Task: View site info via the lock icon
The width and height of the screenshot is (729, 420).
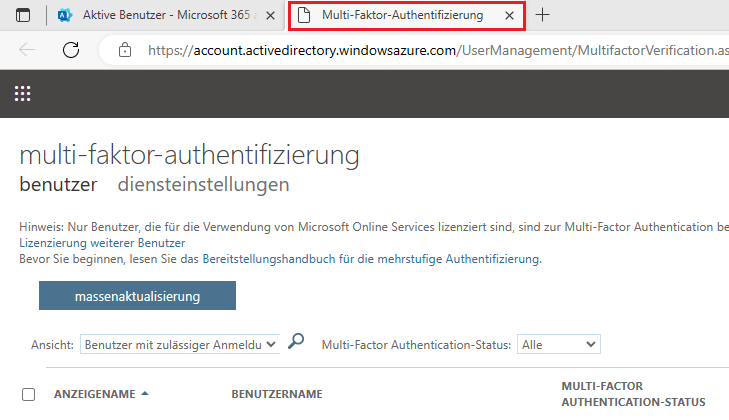Action: (x=124, y=49)
